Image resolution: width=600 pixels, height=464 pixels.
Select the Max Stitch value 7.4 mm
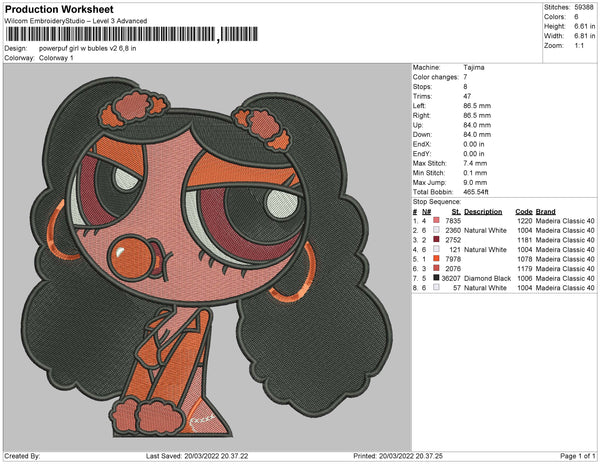475,163
